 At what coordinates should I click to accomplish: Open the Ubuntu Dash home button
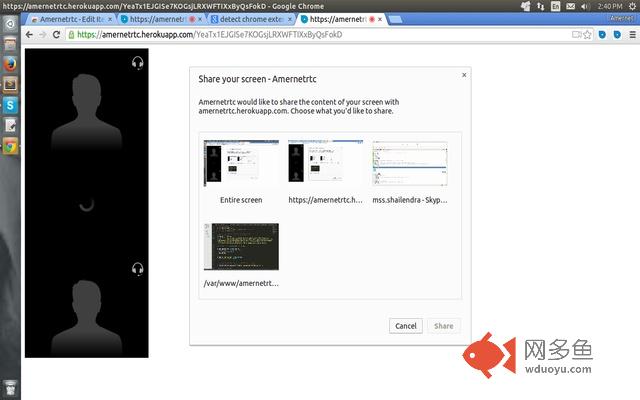(10, 24)
